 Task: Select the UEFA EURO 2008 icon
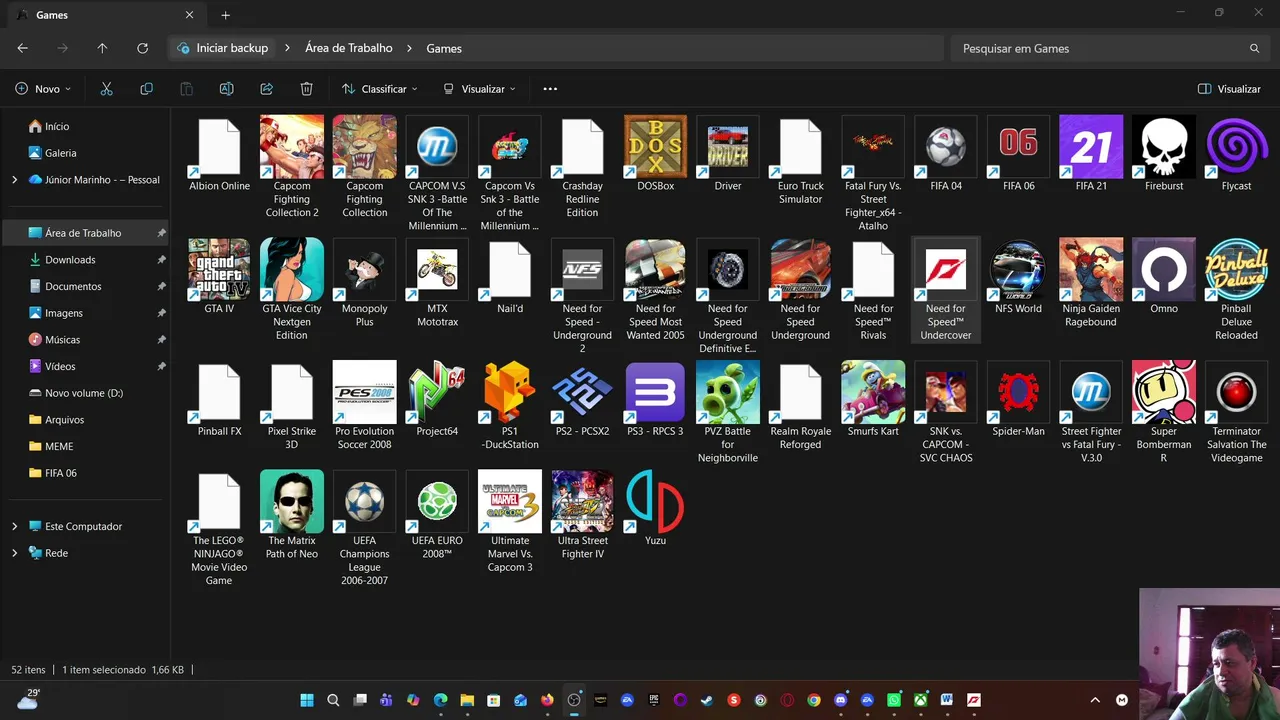[x=437, y=501]
